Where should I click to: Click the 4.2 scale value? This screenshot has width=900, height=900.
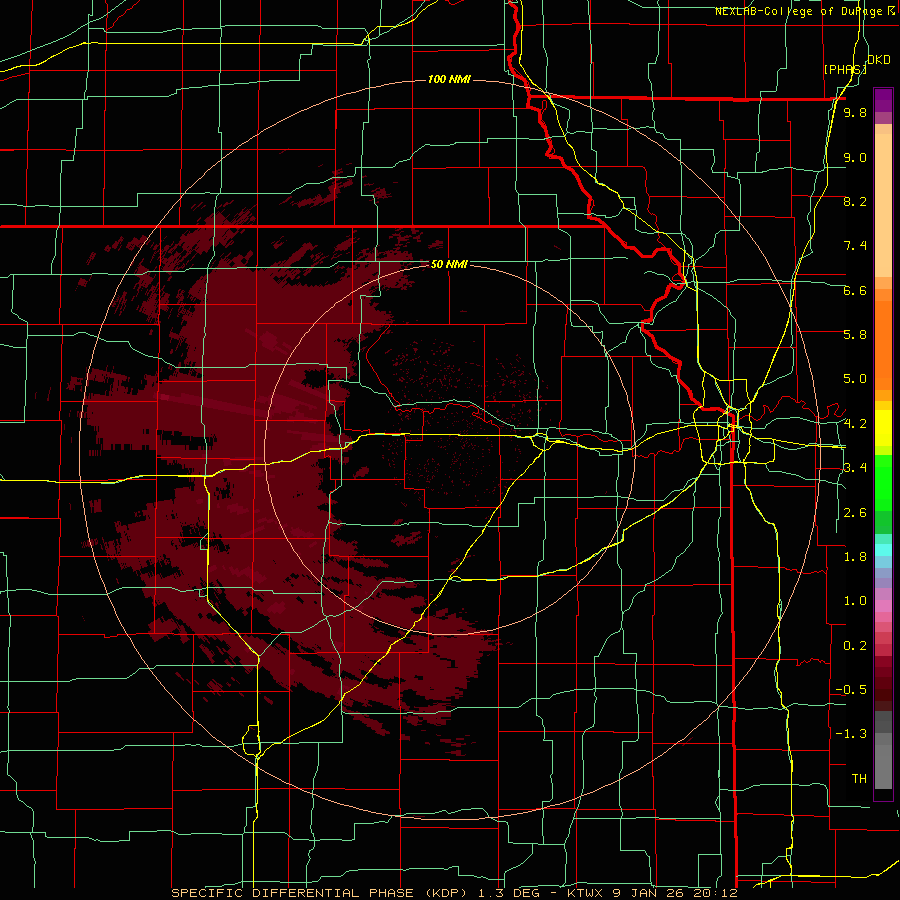pos(855,424)
